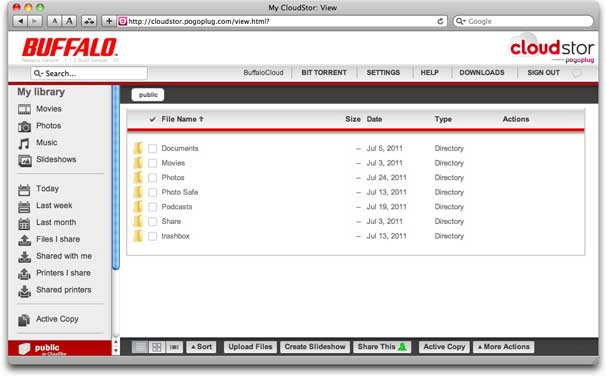Decrease text size with small A

pyautogui.click(x=54, y=21)
